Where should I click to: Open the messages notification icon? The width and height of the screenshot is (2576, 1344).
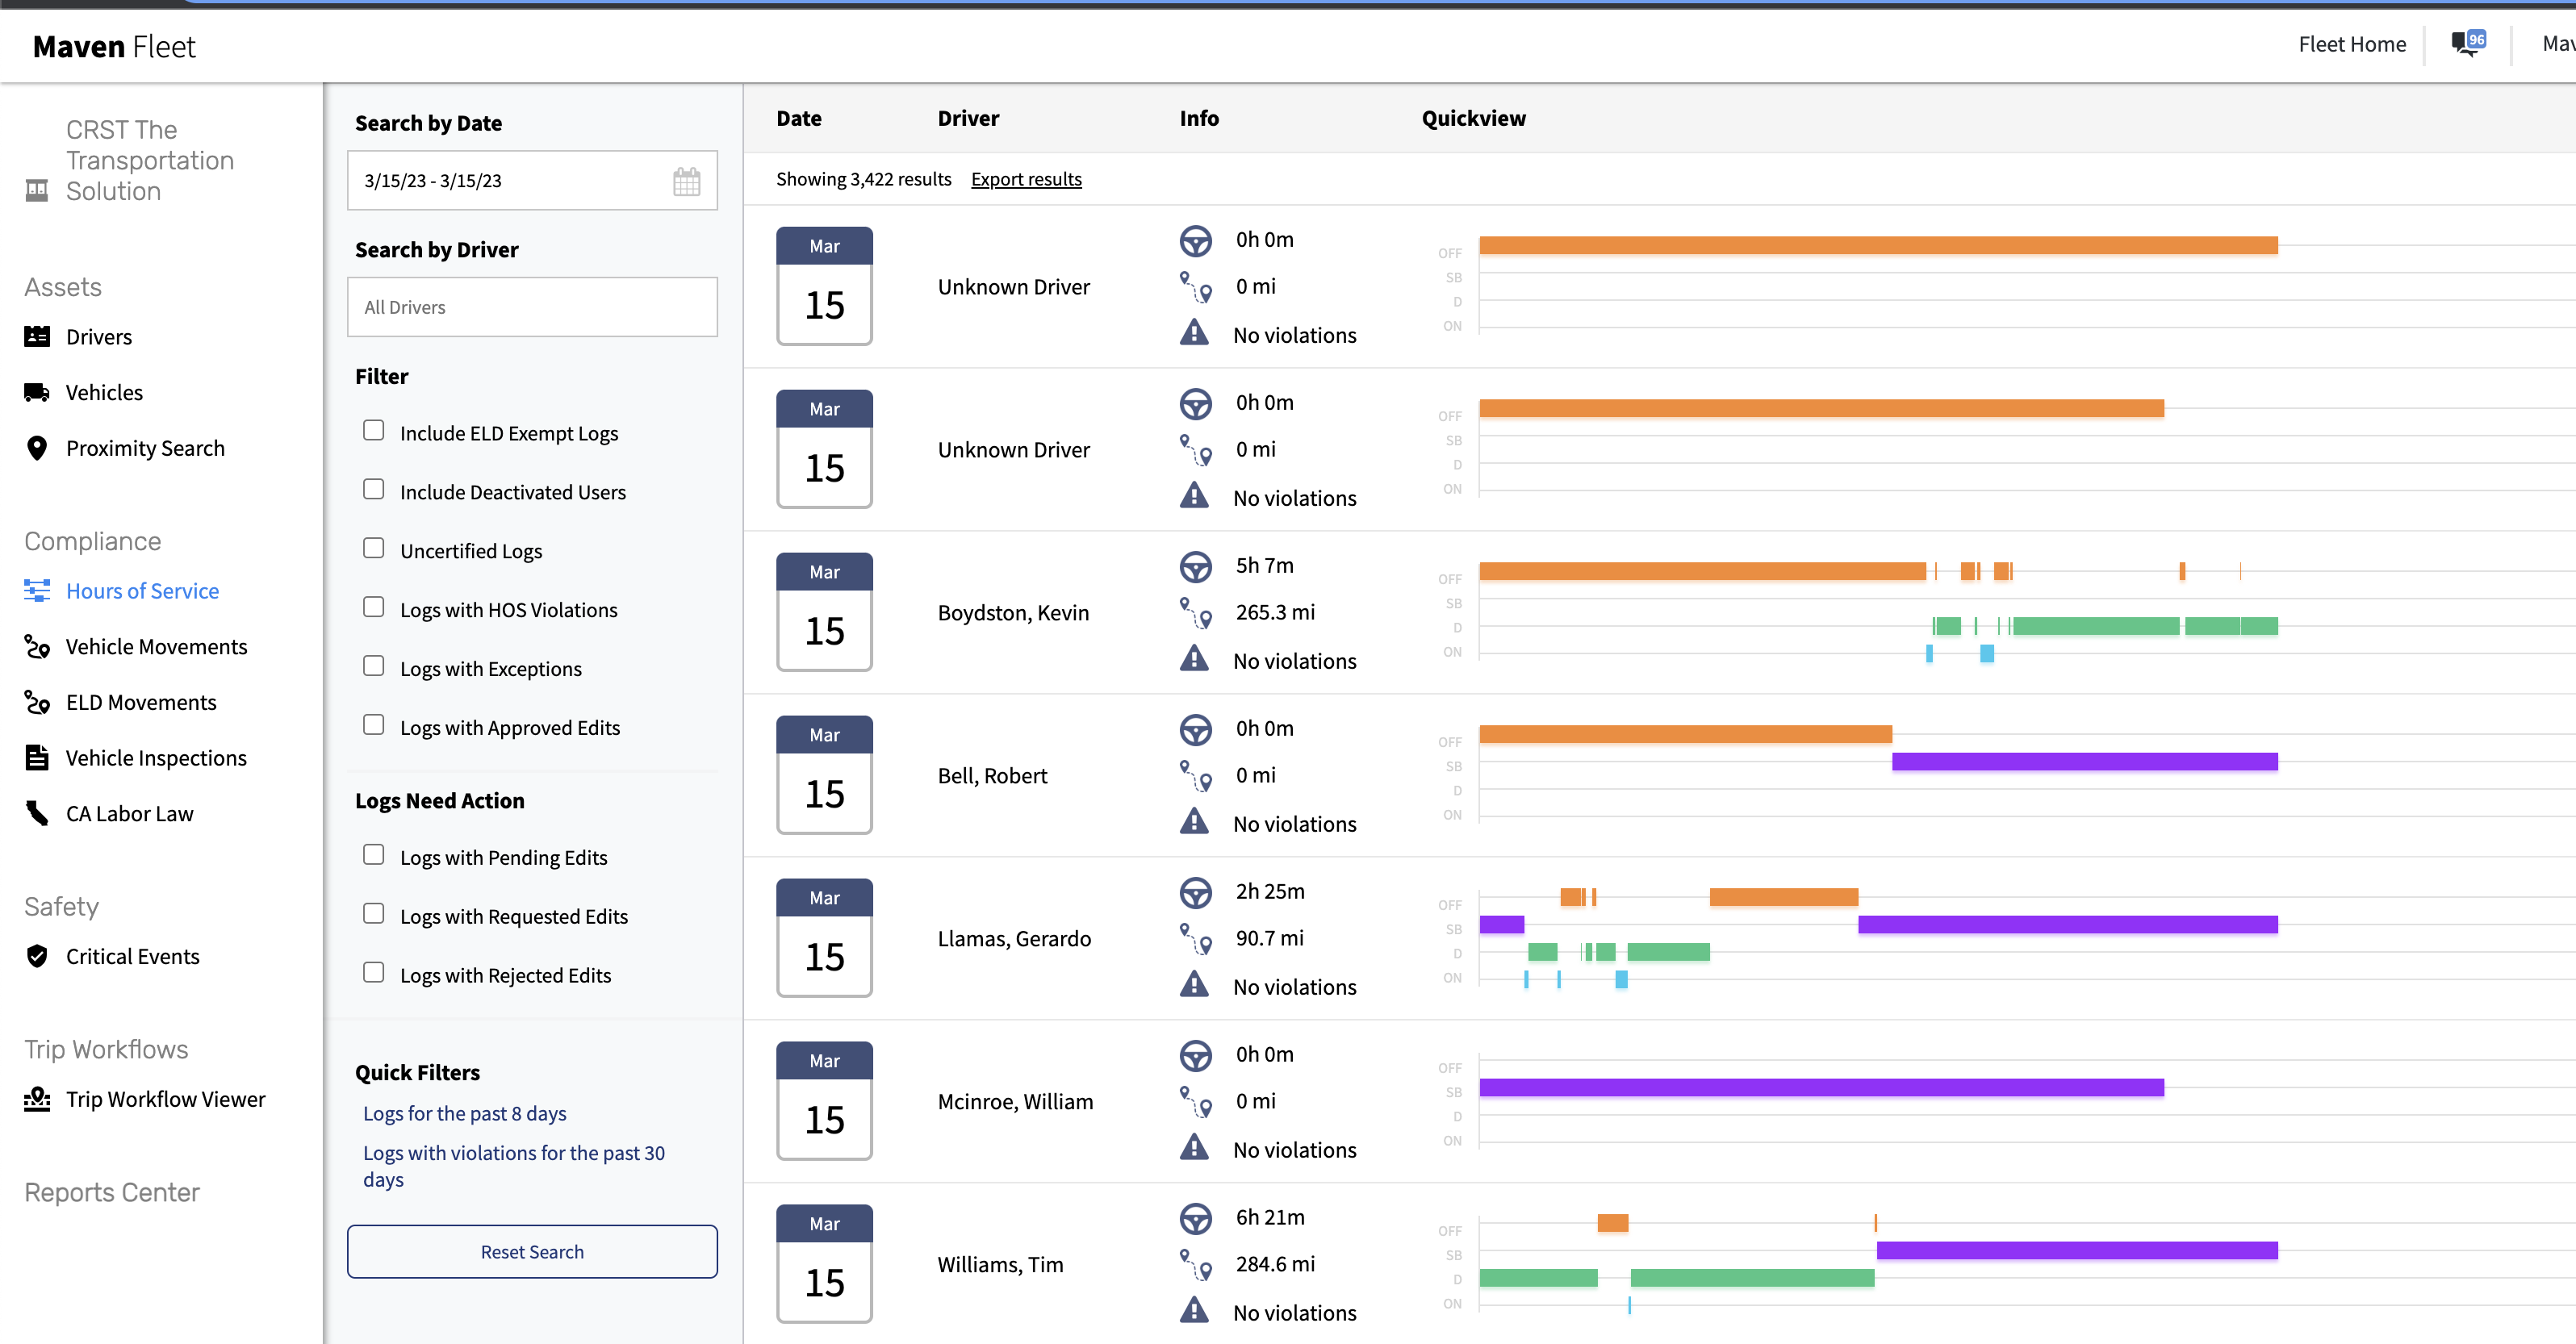[x=2467, y=44]
